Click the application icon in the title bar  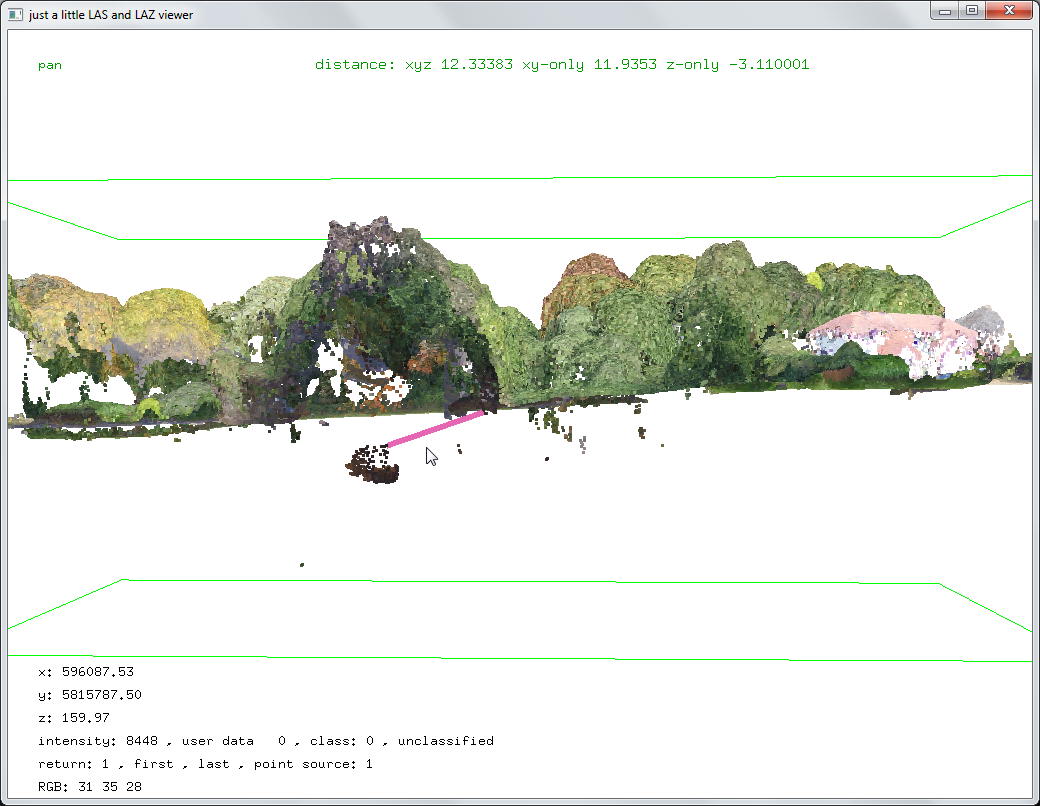[15, 14]
